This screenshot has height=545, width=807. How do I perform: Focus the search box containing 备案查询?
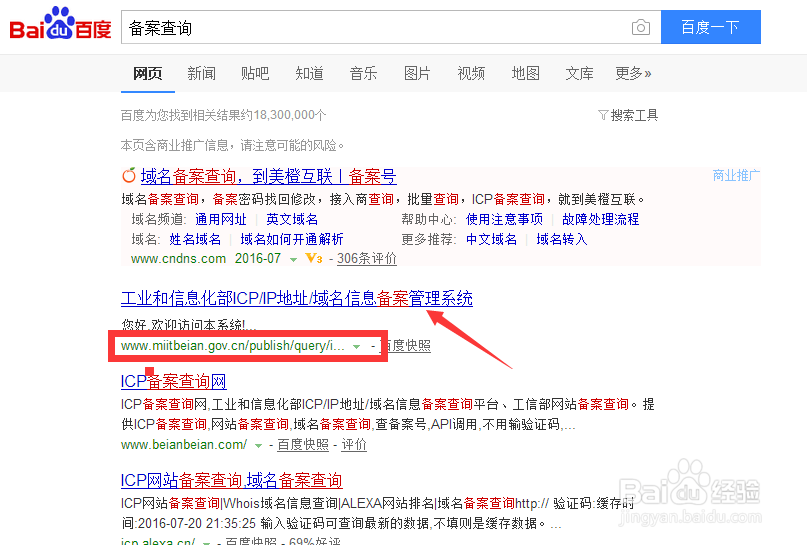[375, 27]
